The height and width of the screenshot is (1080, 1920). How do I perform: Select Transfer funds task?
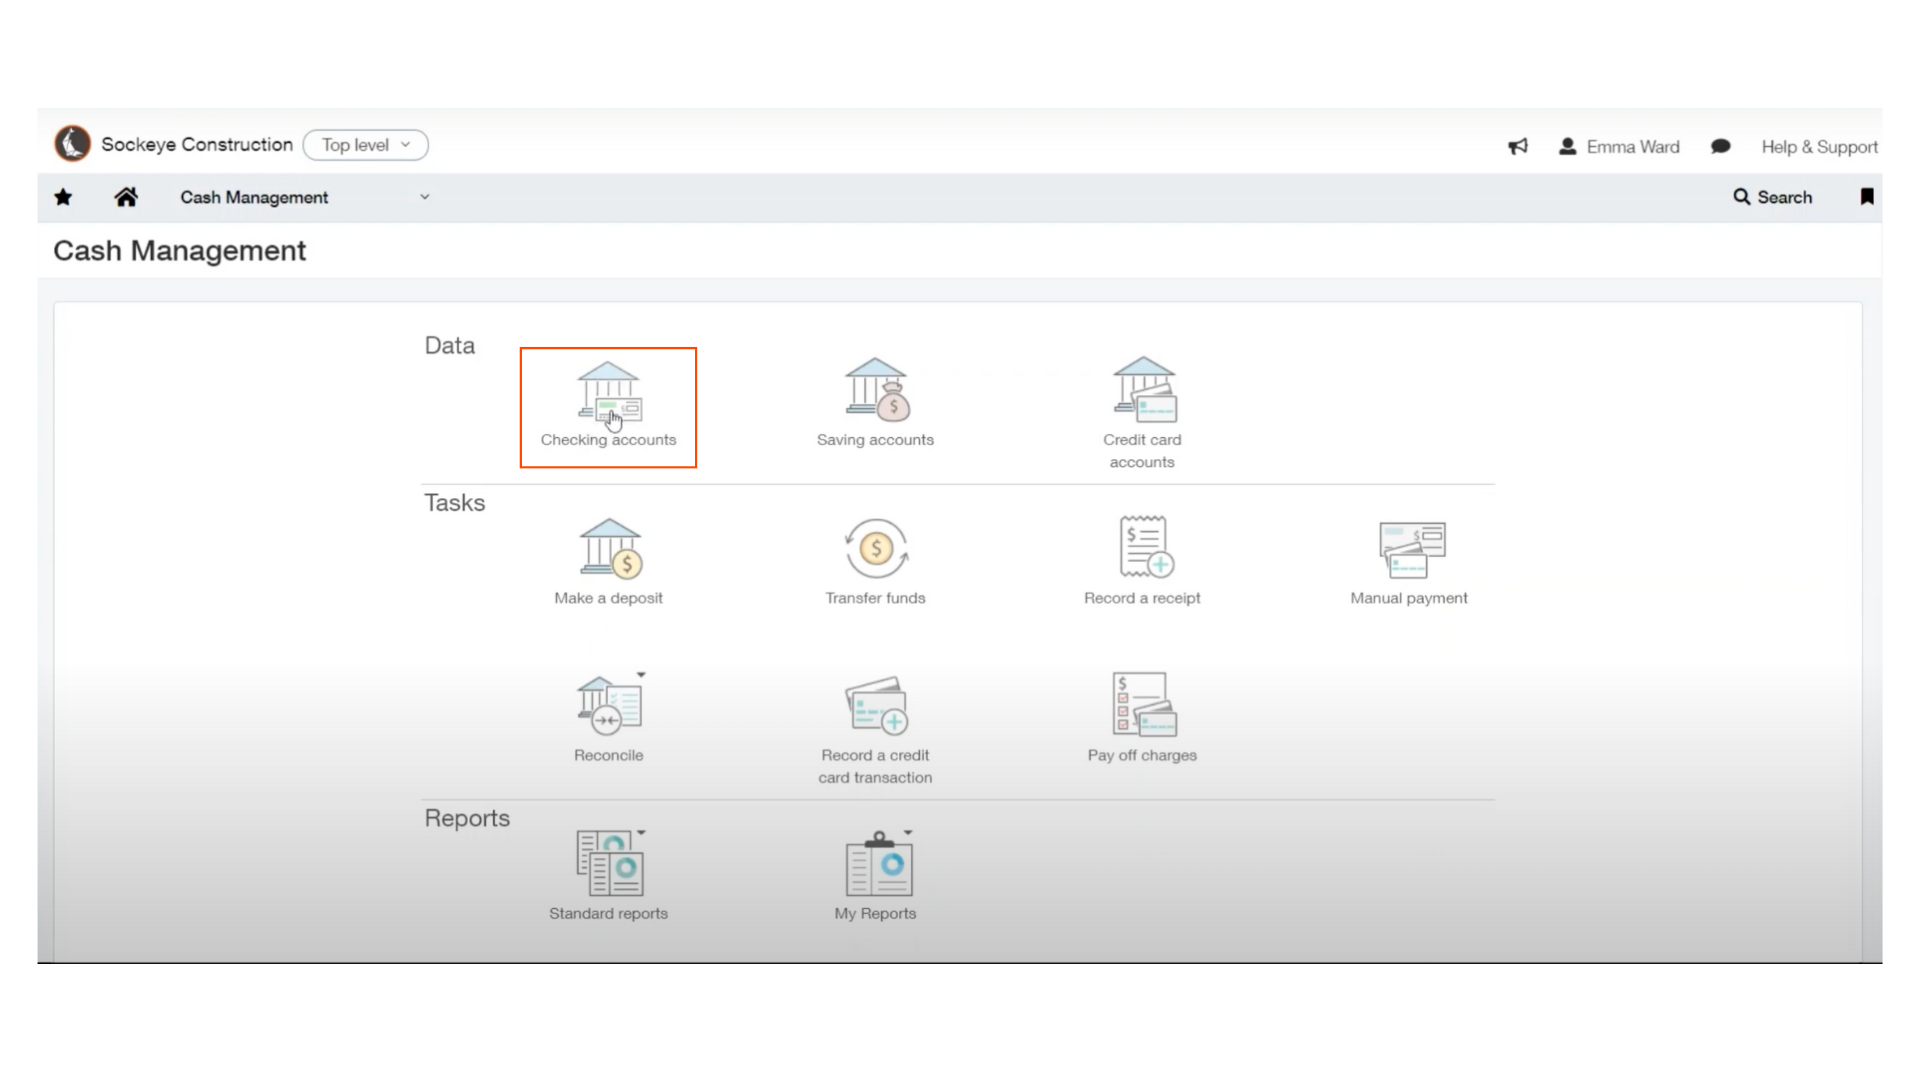pos(876,560)
